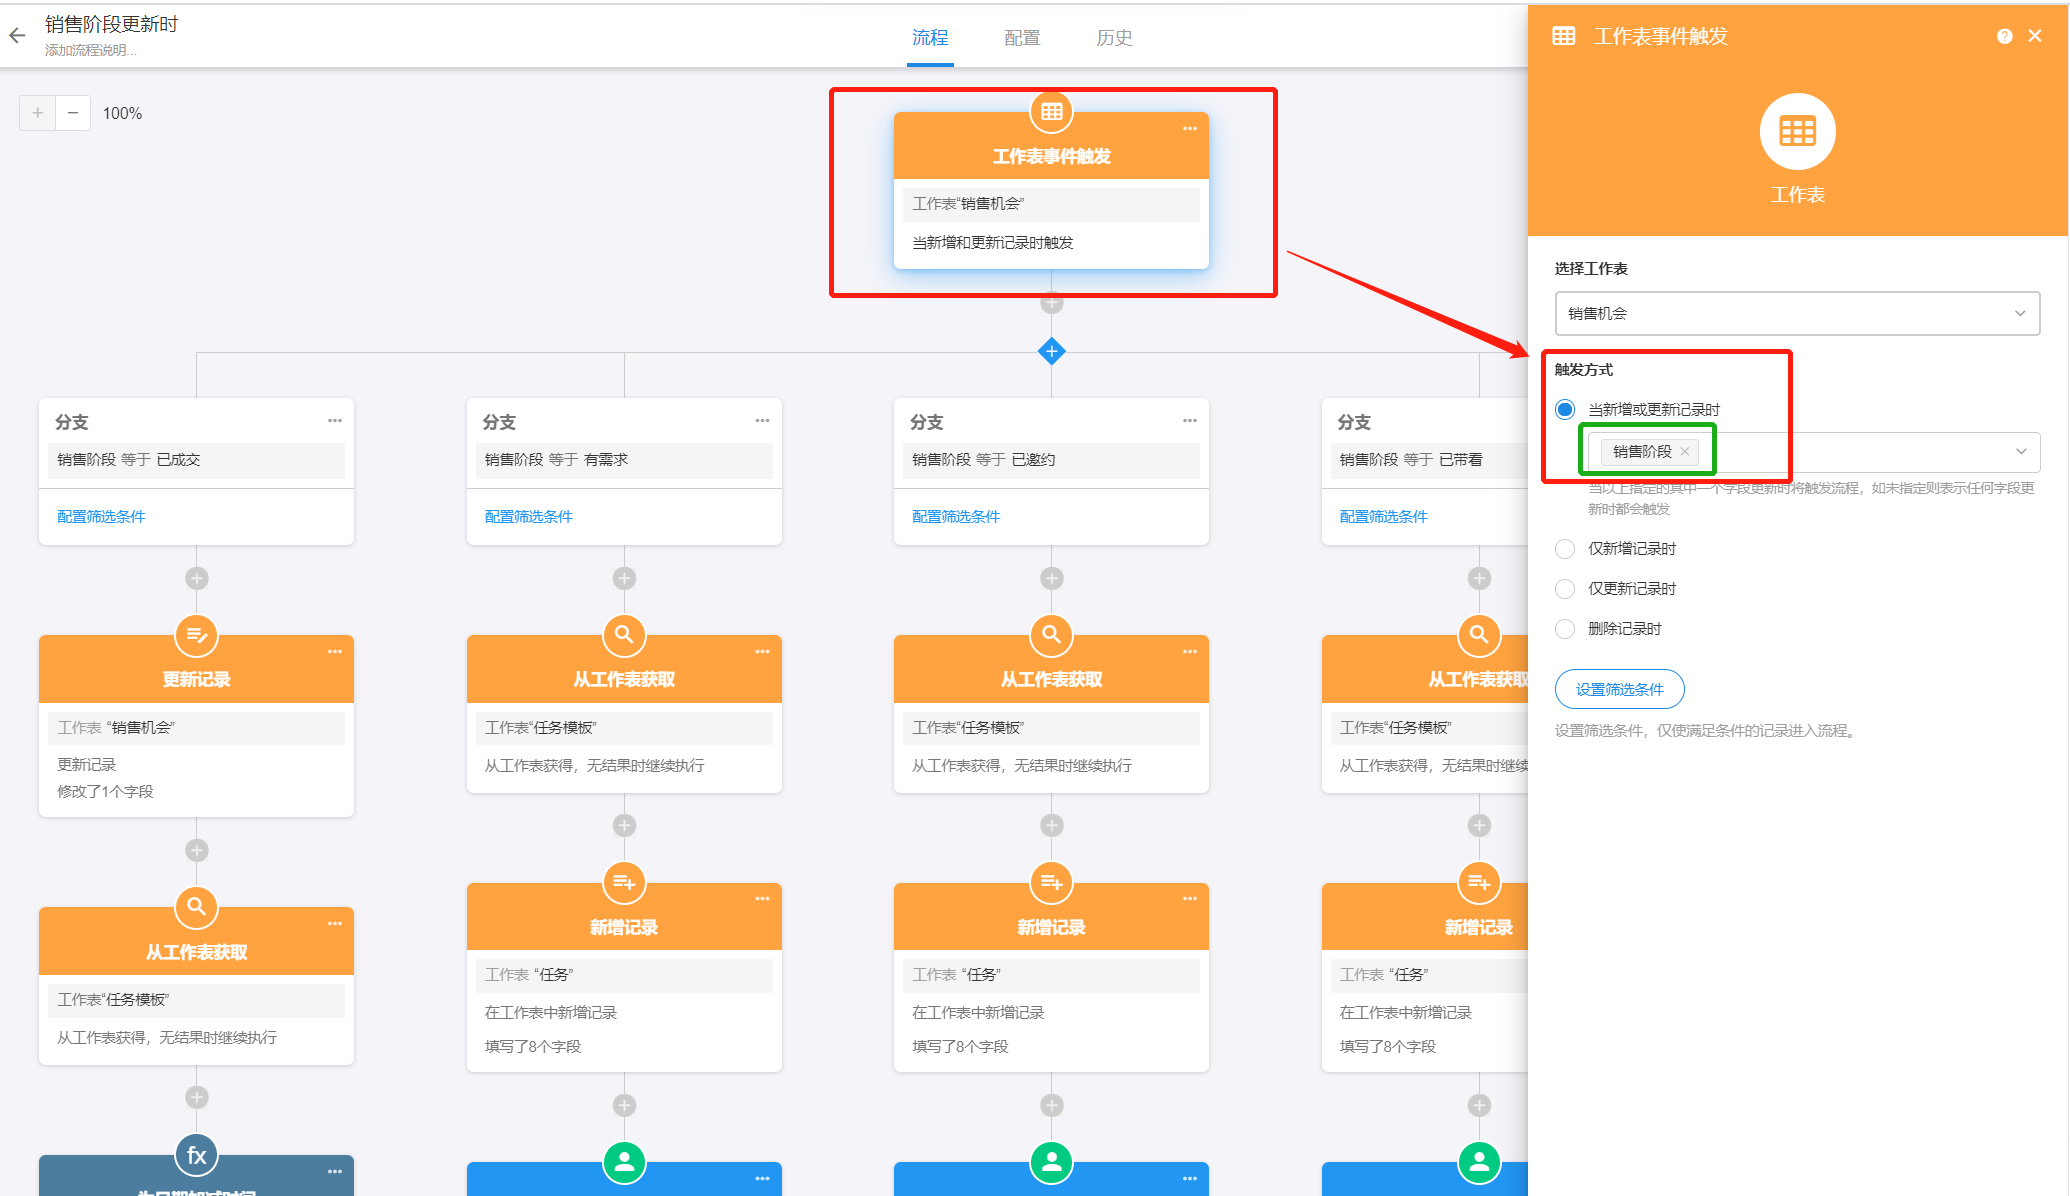This screenshot has height=1196, width=2070.
Task: Click 配置筛选条件 link in 有需求 branch
Action: 528,517
